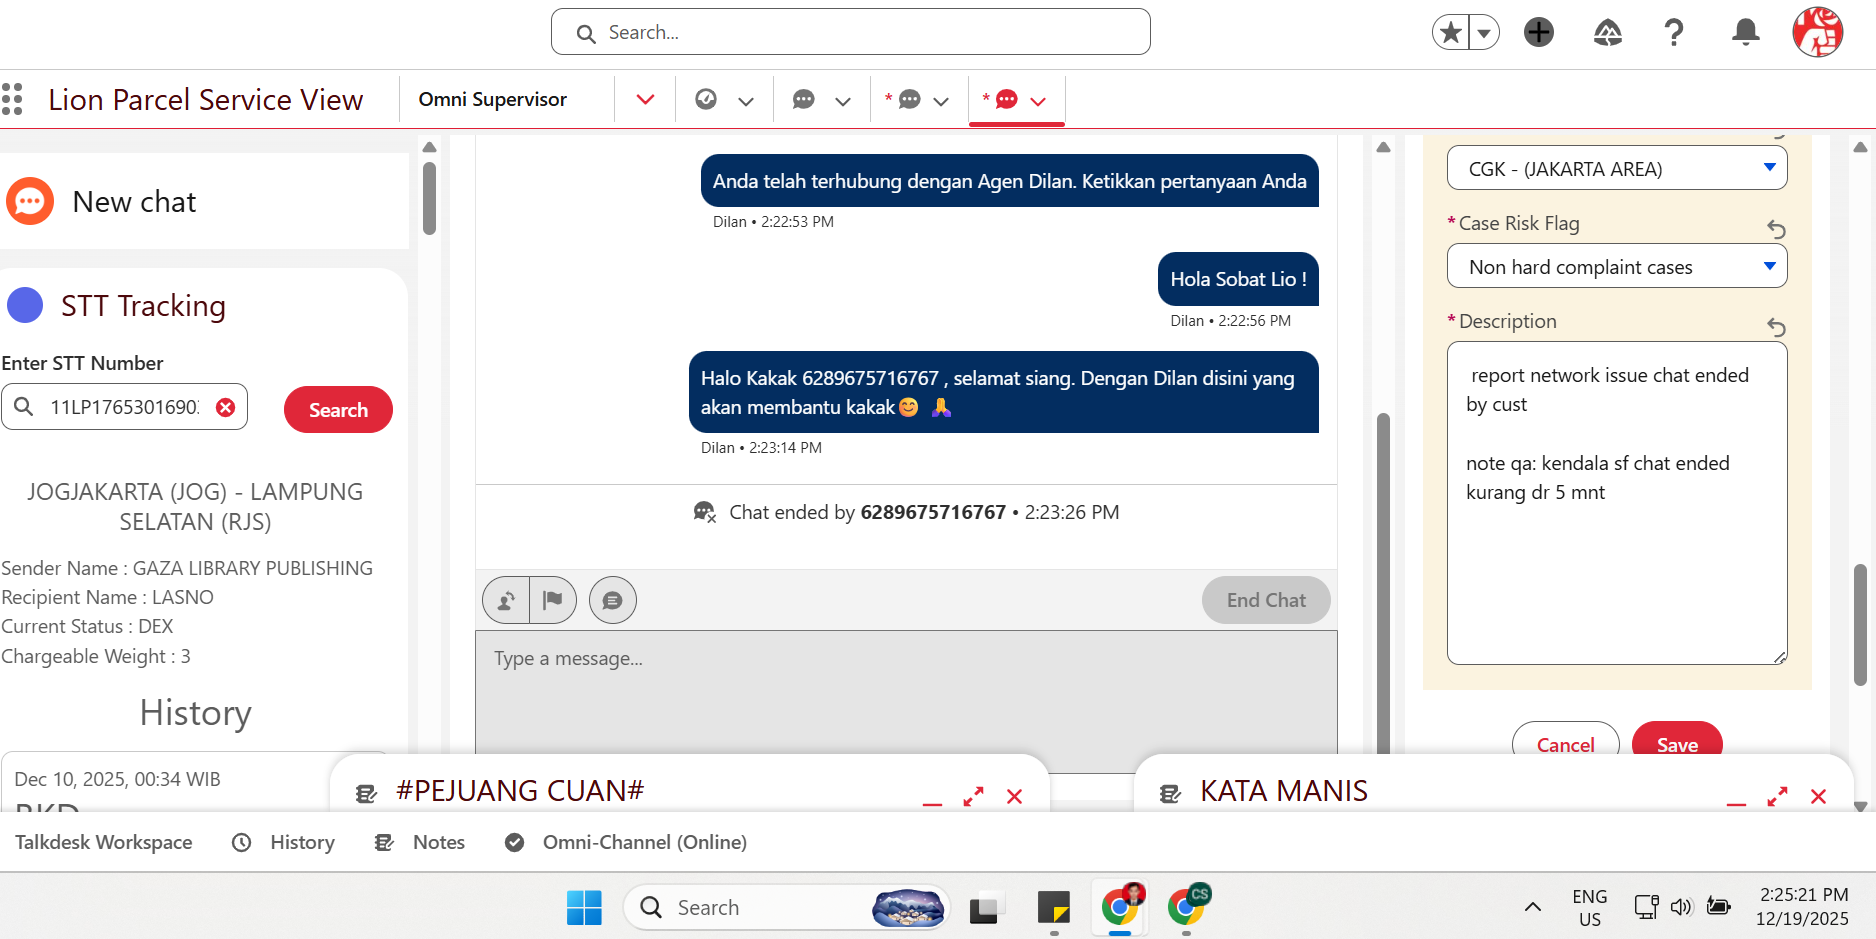Open the navigation menu chevron beside Omni Supervisor
Screen dimensions: 1876x939
[x=645, y=99]
